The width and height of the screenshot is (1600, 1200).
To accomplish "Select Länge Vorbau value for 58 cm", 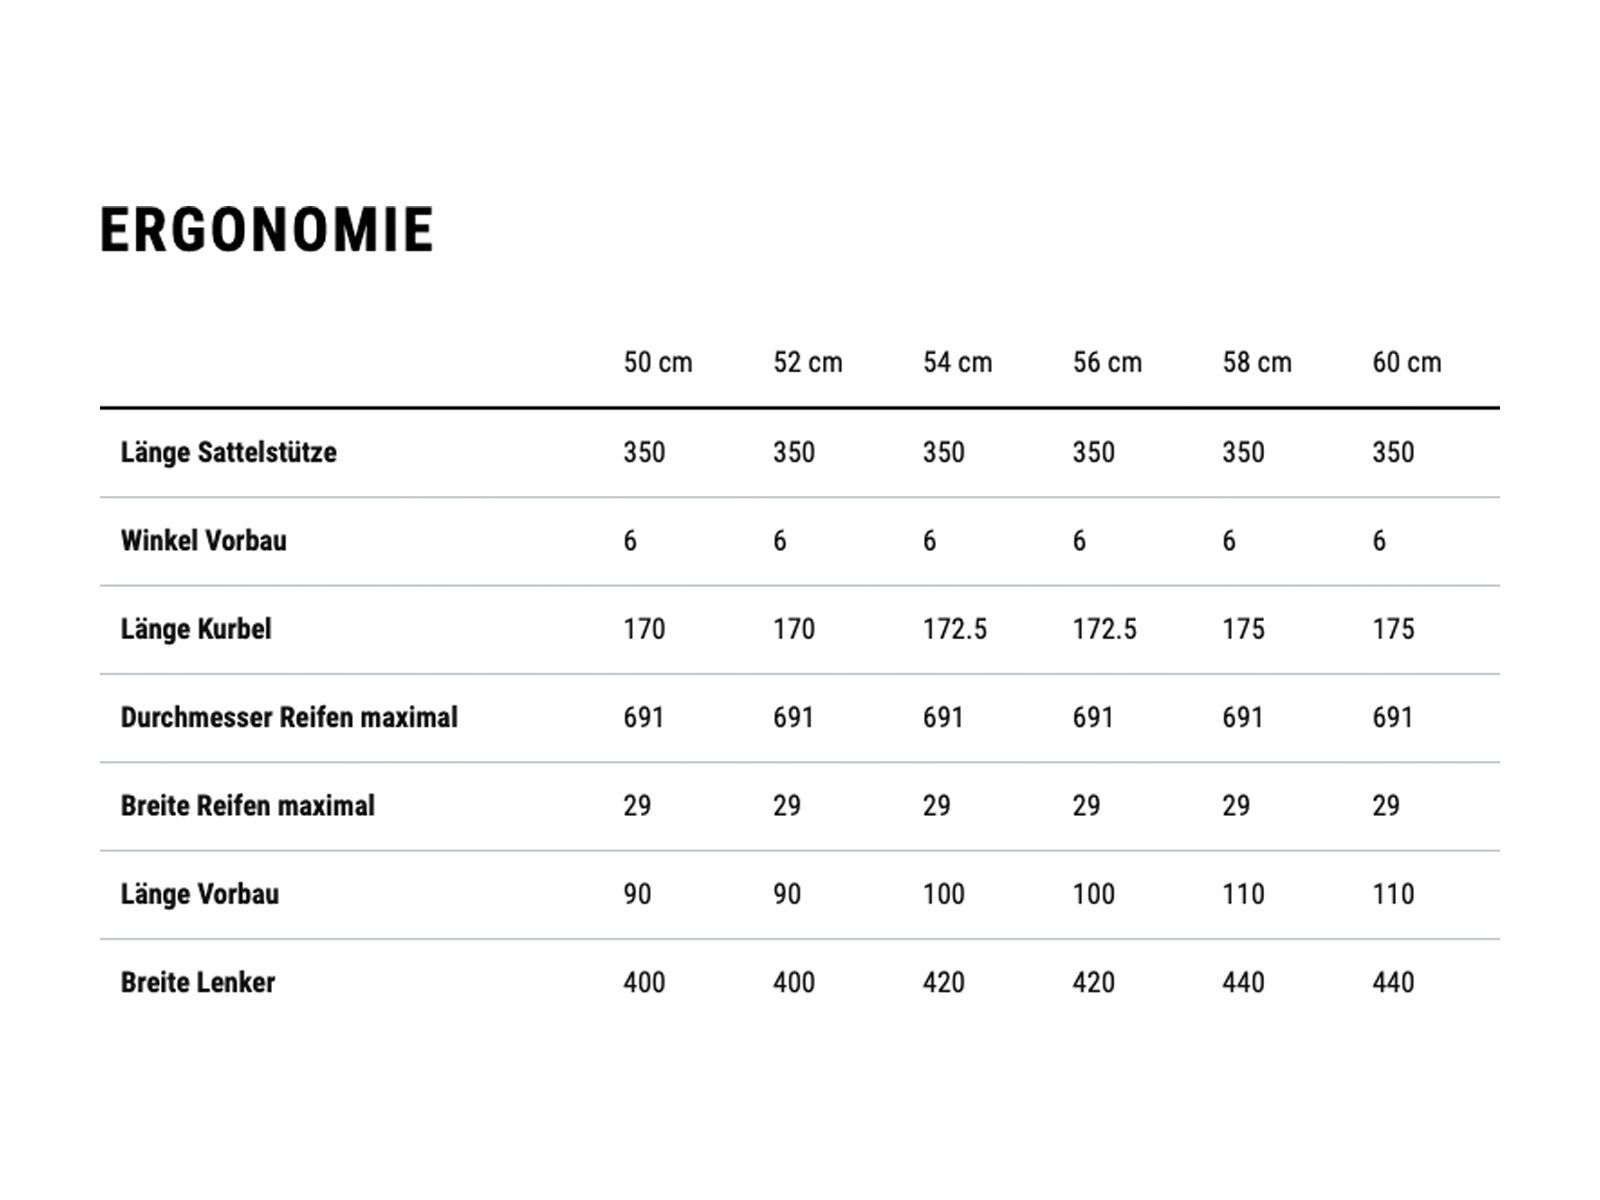I will [x=1243, y=894].
